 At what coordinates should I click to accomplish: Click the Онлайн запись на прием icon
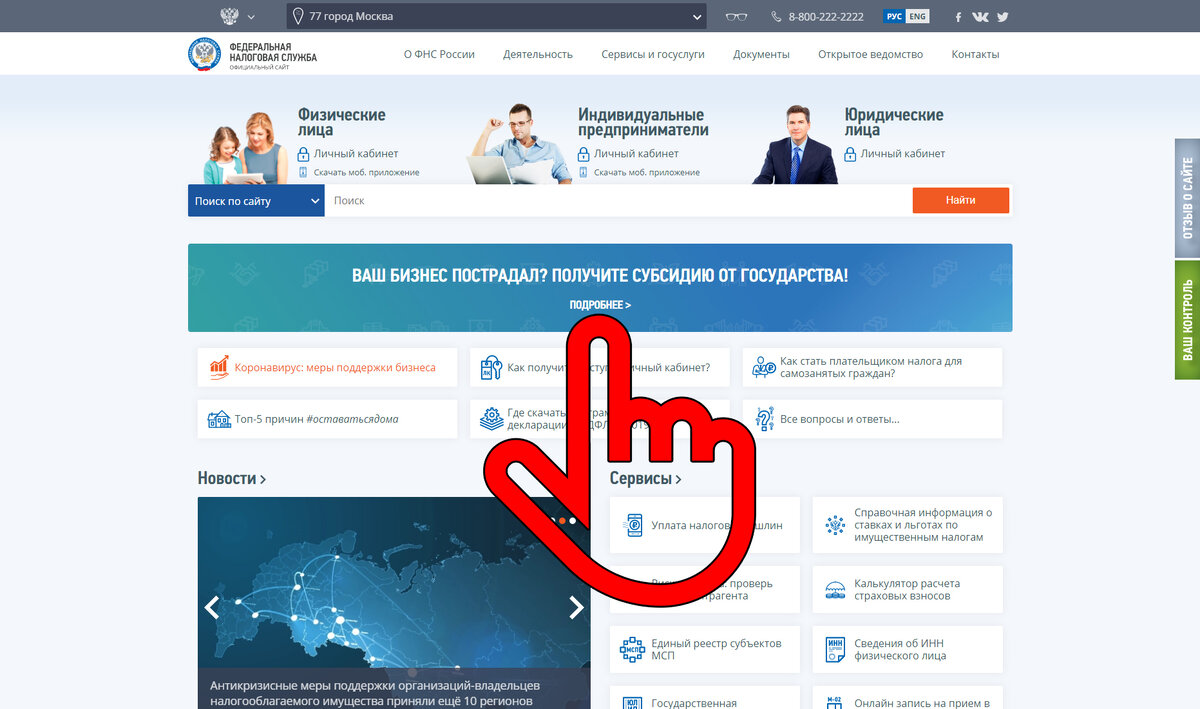(835, 702)
